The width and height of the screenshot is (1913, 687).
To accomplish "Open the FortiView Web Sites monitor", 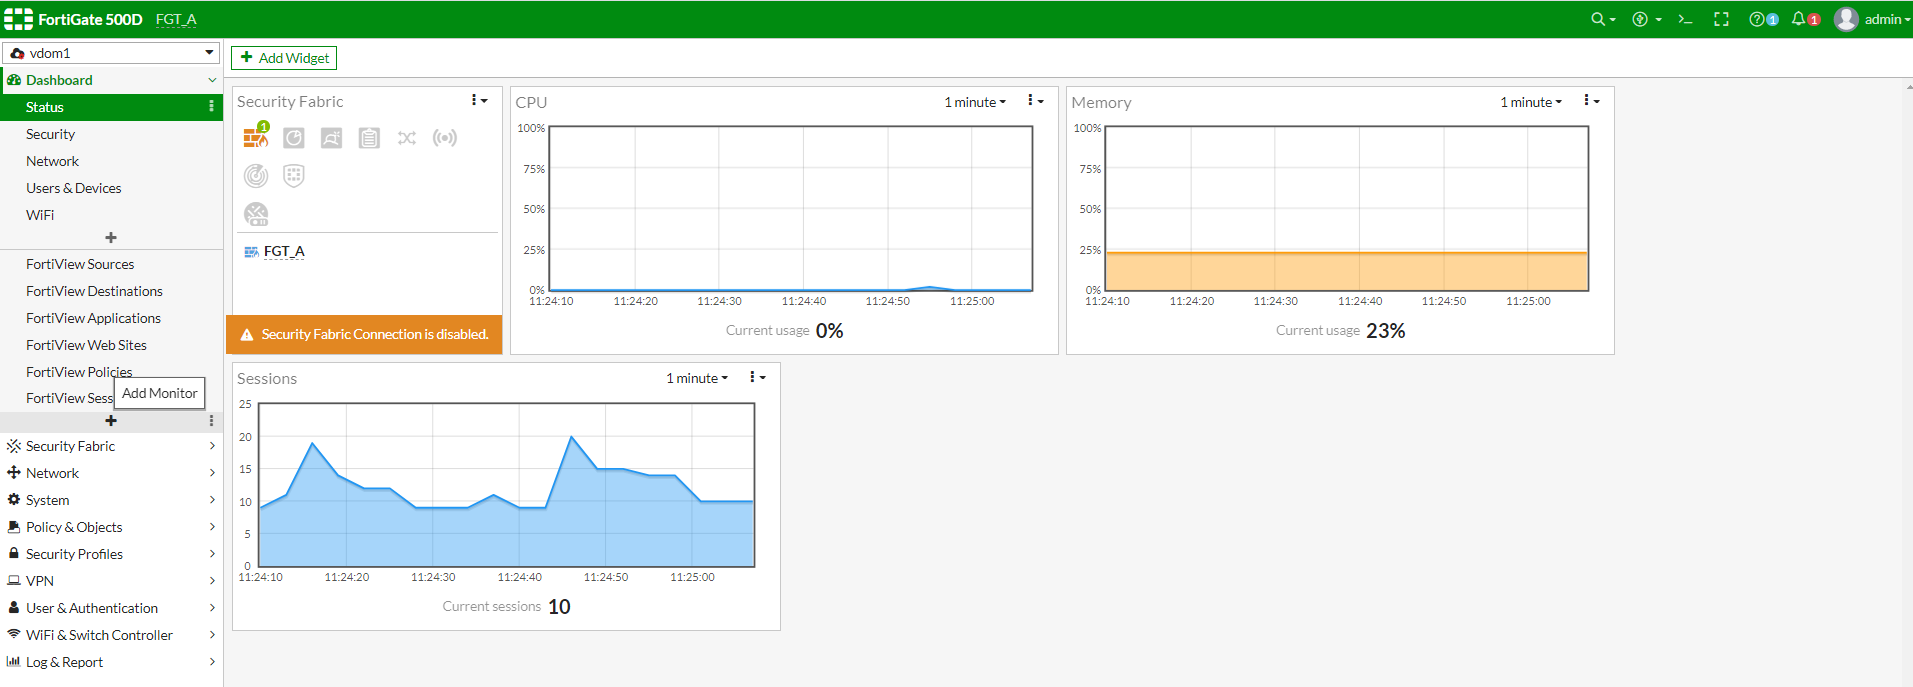I will coord(86,345).
